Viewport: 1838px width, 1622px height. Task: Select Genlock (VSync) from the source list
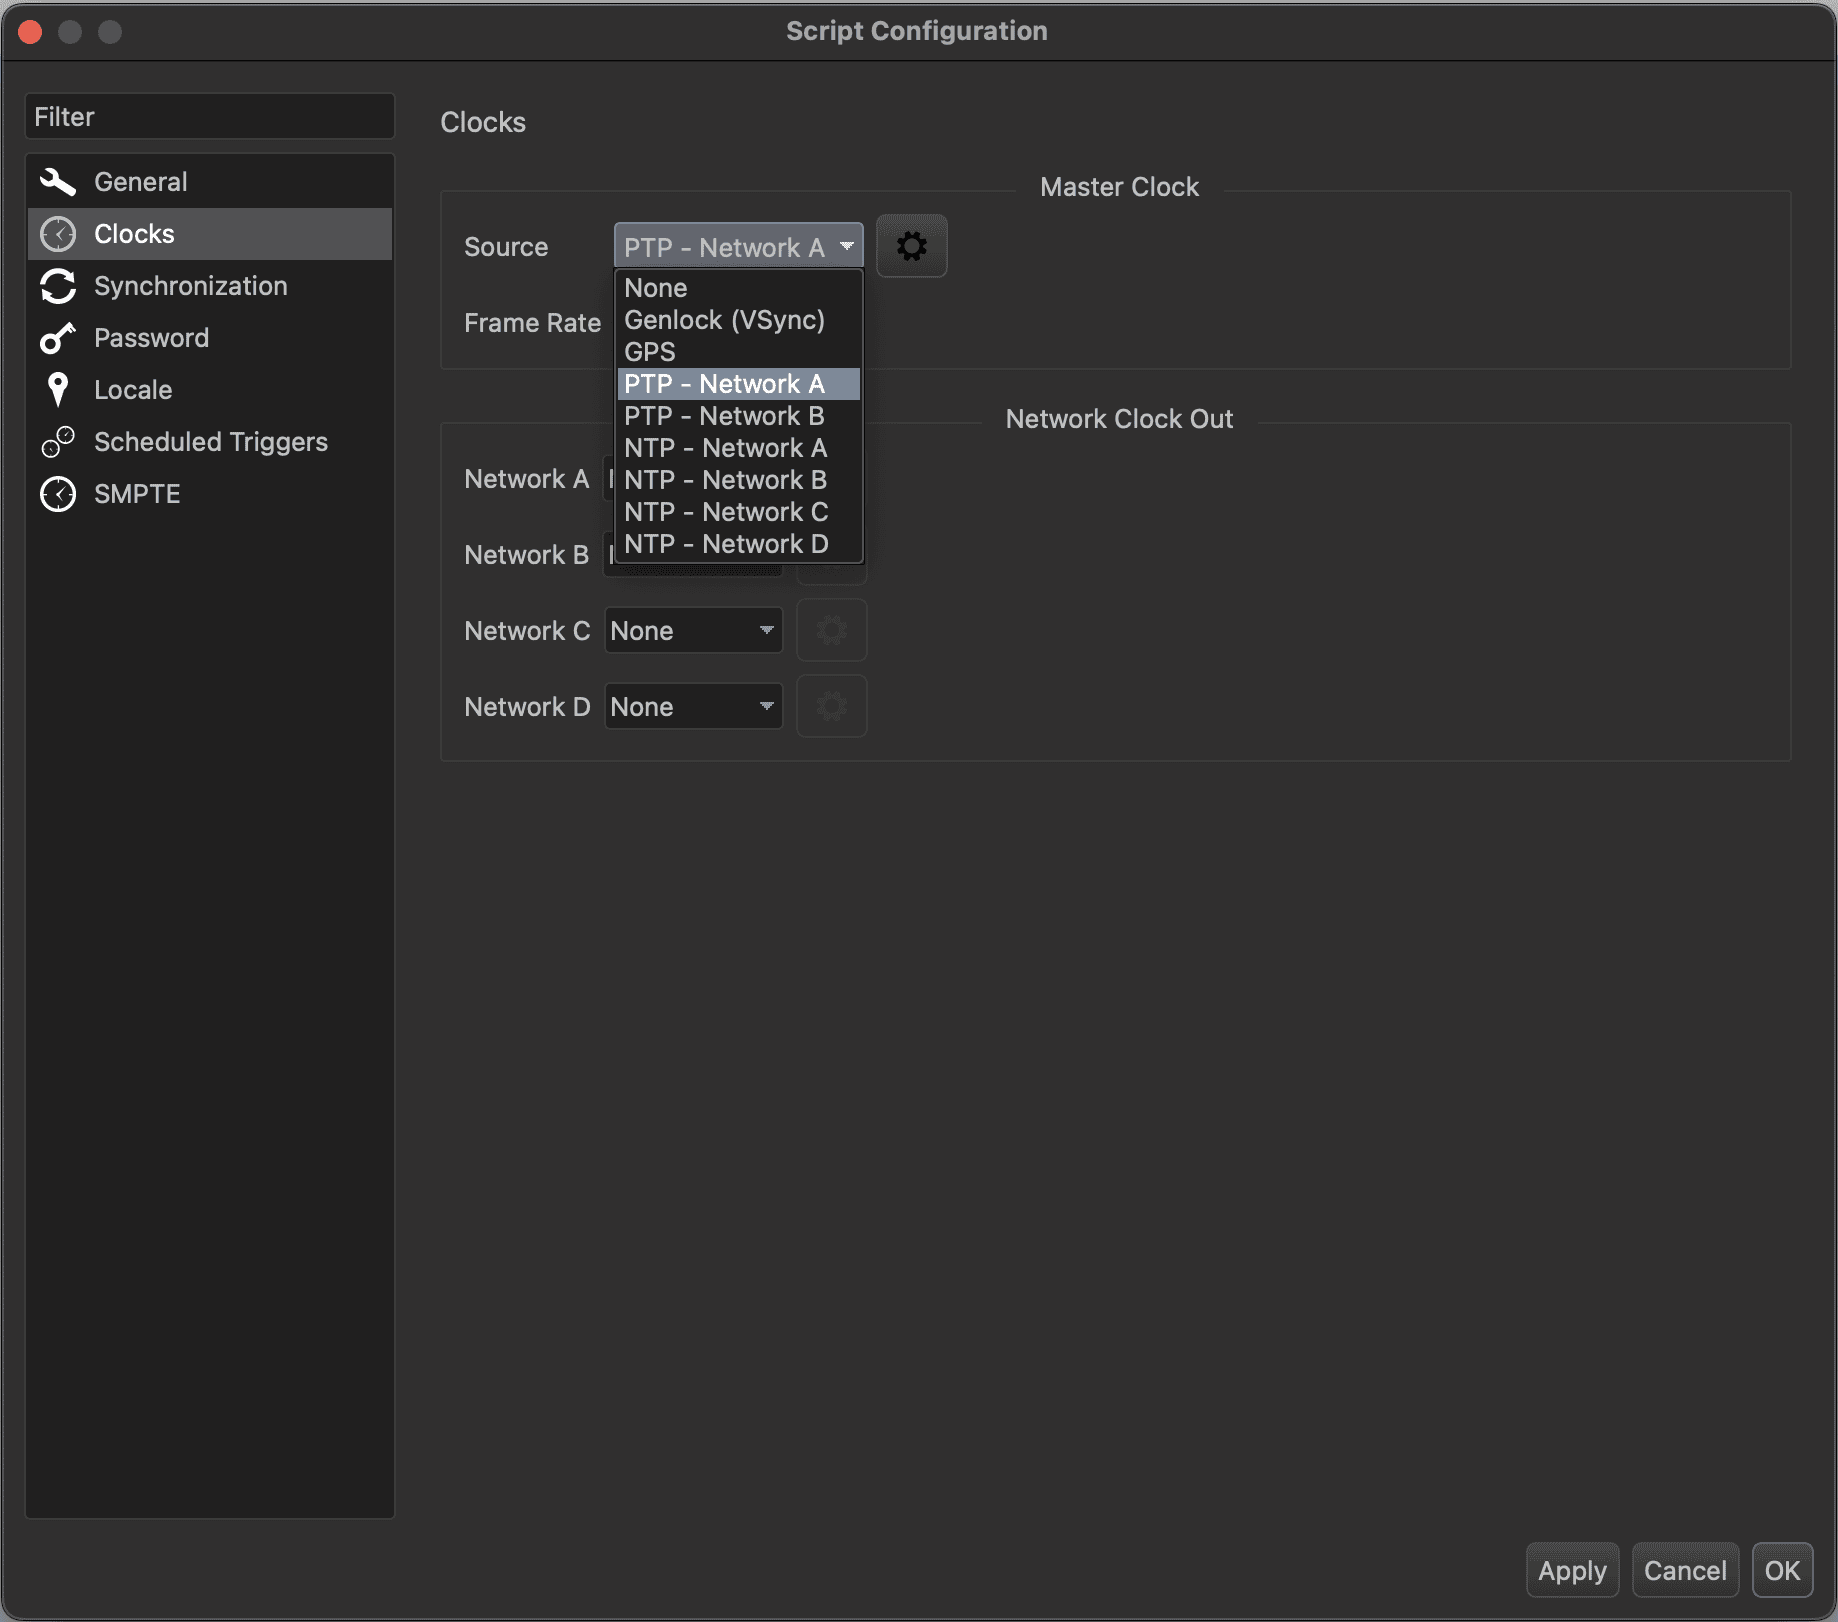[x=724, y=320]
